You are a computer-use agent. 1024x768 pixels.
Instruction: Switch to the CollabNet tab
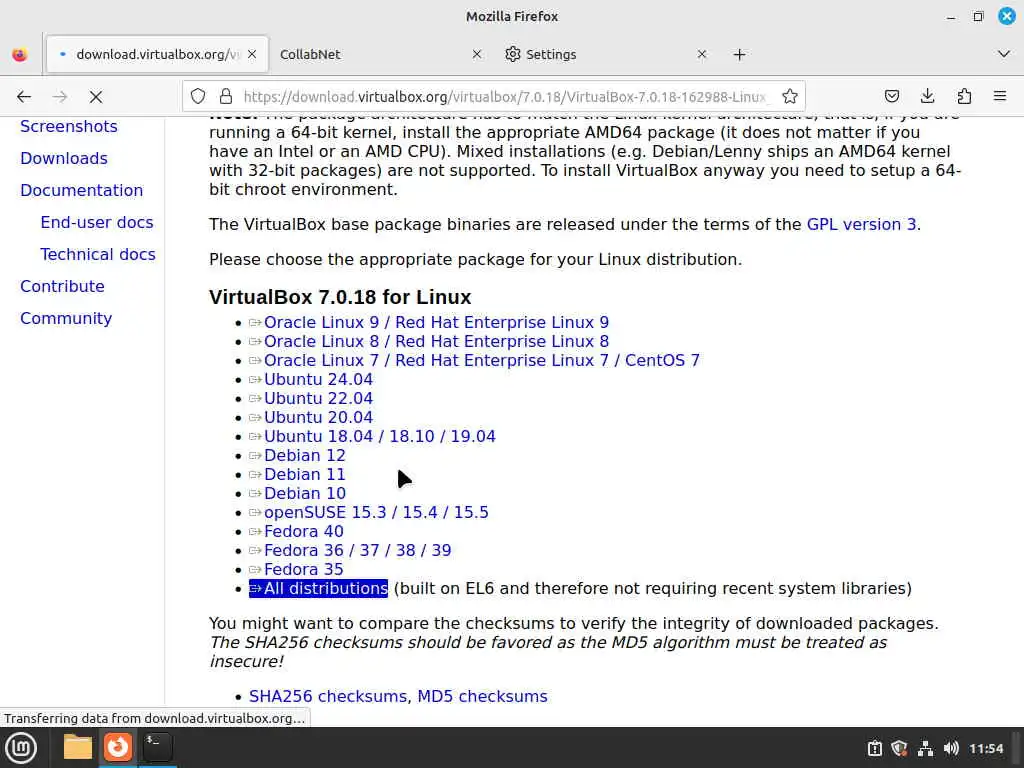381,54
